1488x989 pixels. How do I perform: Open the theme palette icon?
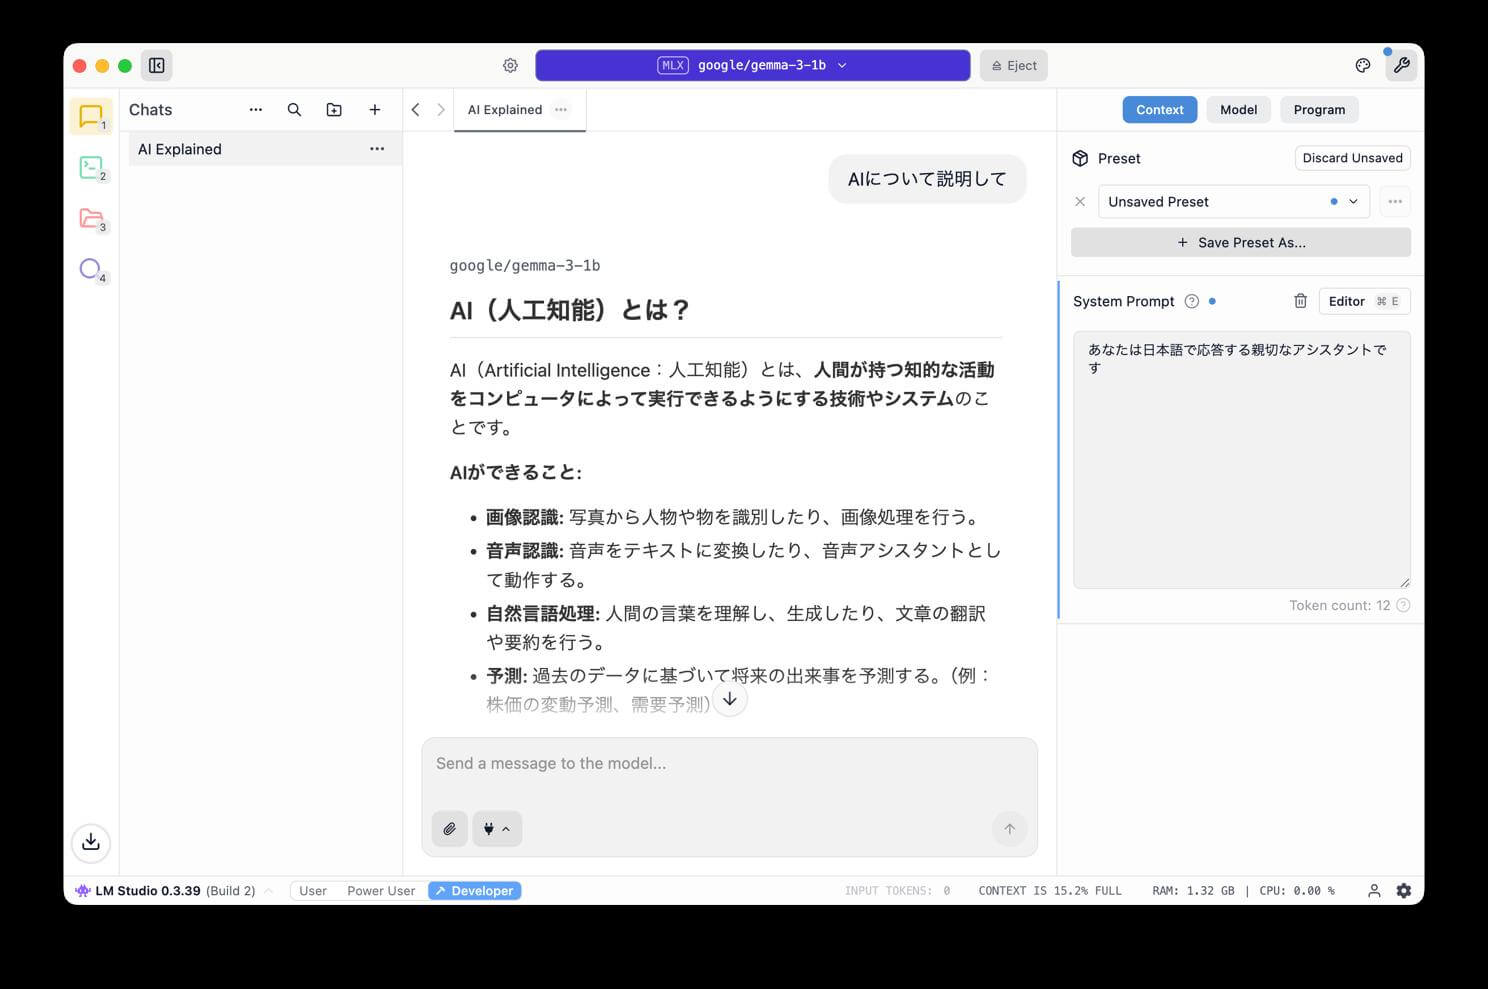point(1362,66)
